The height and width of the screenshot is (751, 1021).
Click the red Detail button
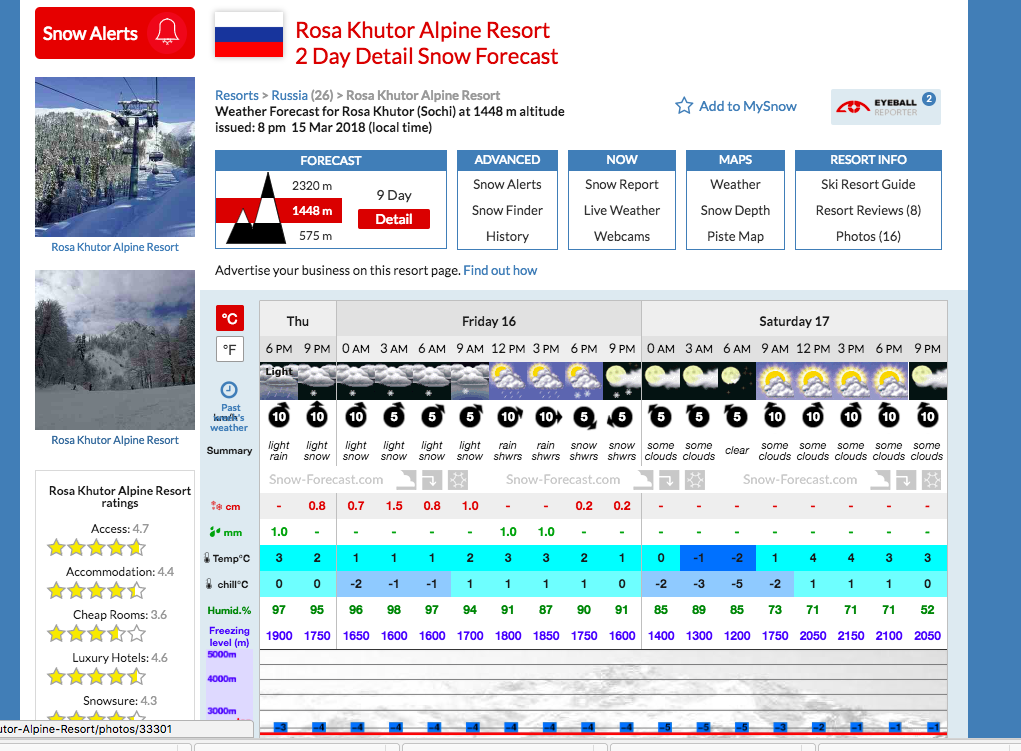pyautogui.click(x=394, y=219)
